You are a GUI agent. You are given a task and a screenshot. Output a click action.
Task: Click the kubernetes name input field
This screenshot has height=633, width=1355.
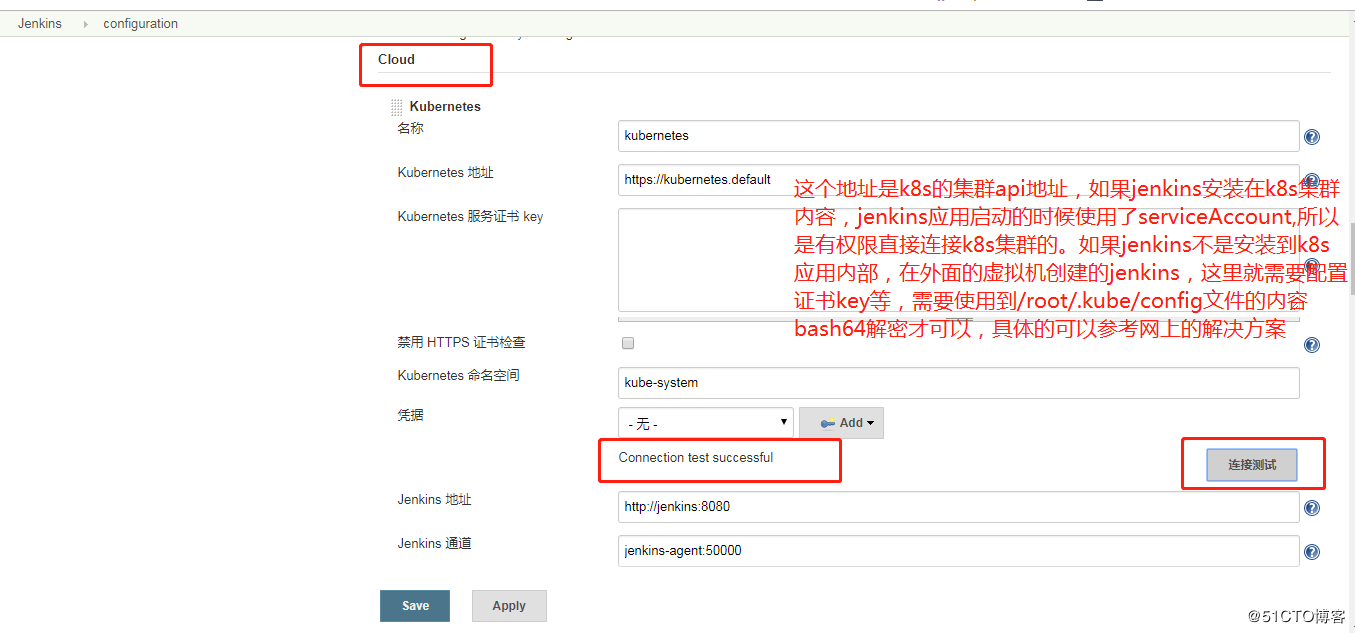point(957,135)
